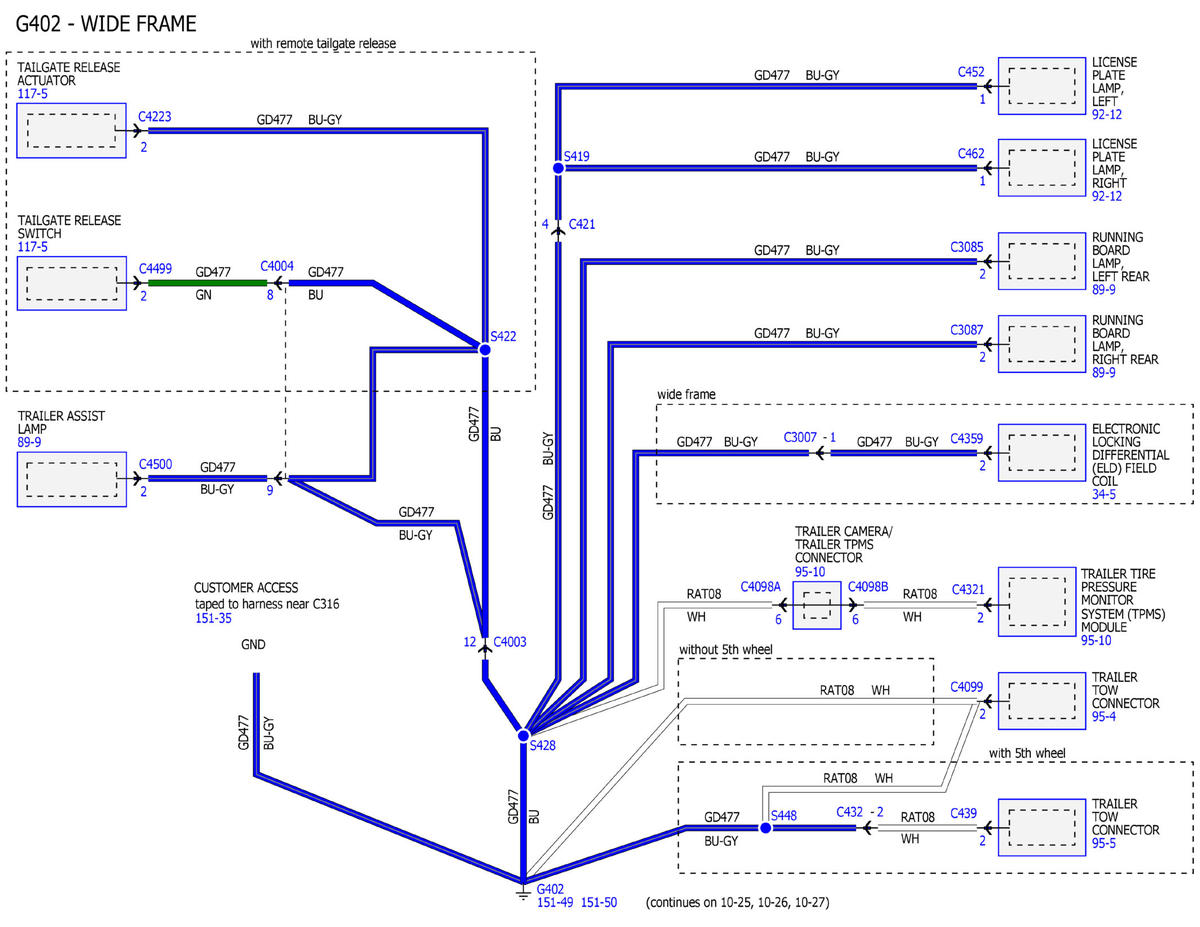The image size is (1200, 927).
Task: Select the C421 inline connector label
Action: tap(581, 224)
